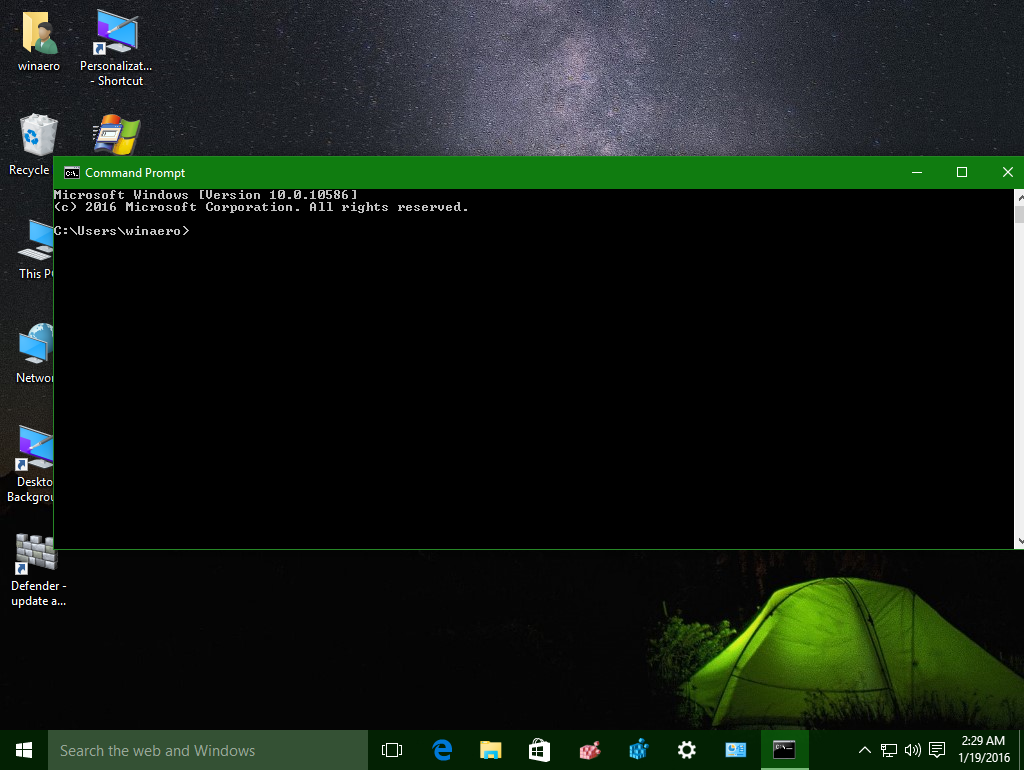This screenshot has height=770, width=1024.
Task: Open the volume control speaker icon
Action: pos(912,750)
